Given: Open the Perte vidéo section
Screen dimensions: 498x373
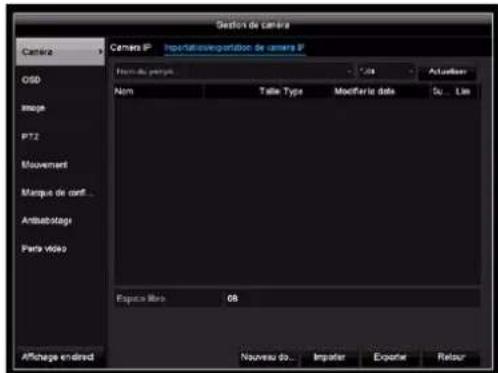Looking at the screenshot, I should point(44,249).
